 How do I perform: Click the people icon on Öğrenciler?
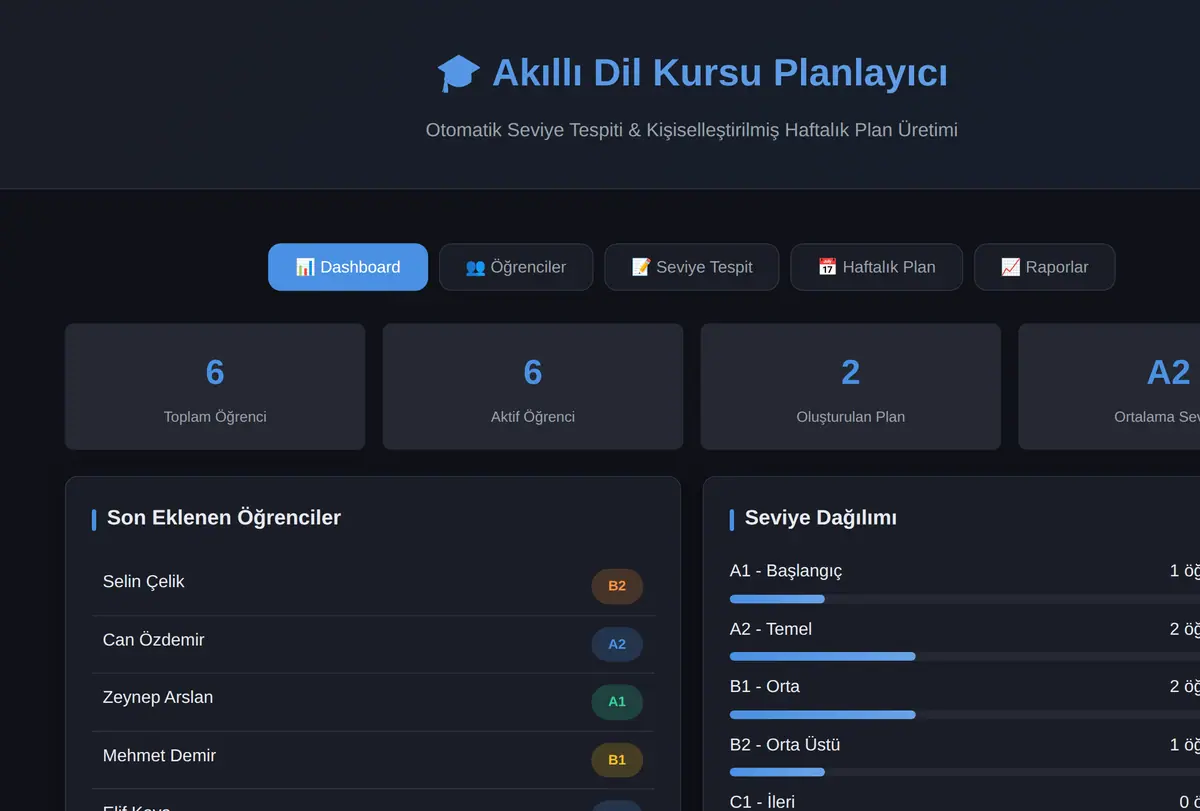pyautogui.click(x=475, y=267)
